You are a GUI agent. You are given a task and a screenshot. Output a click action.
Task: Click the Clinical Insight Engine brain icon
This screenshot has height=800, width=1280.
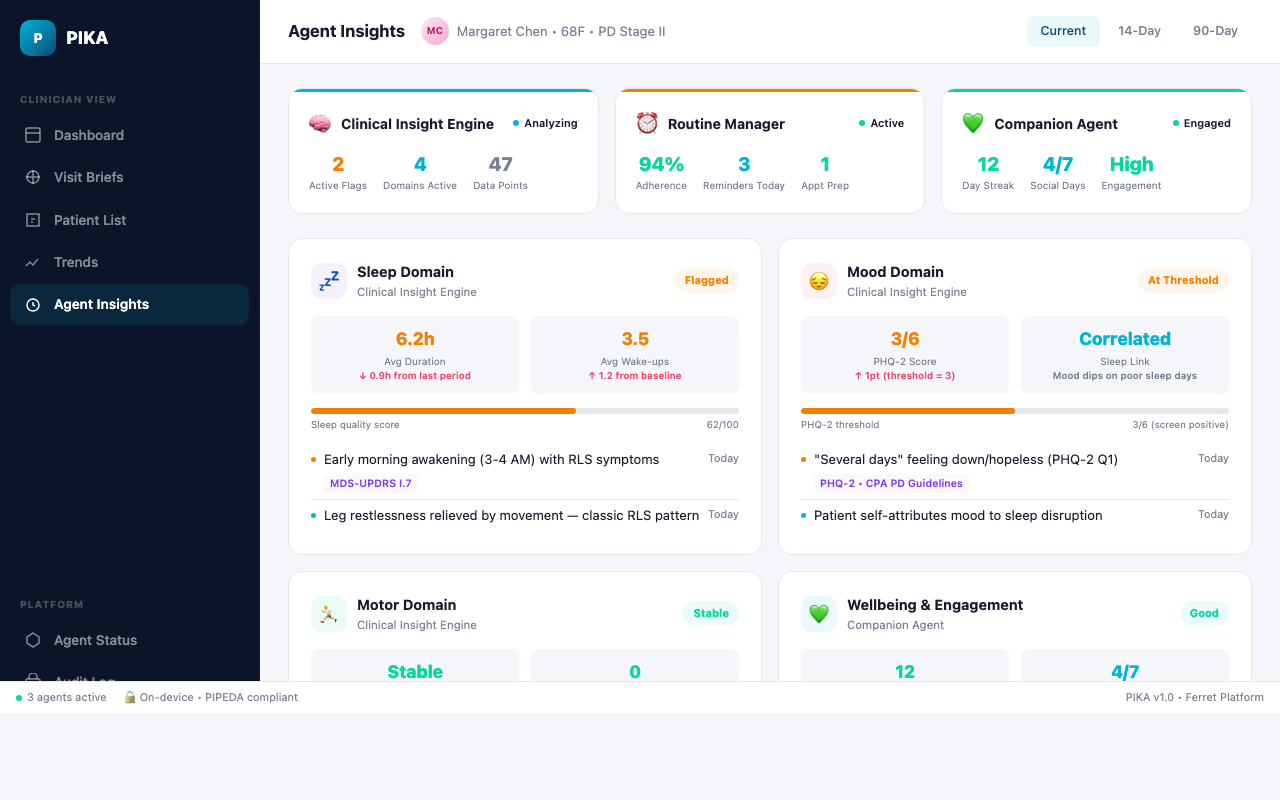pos(319,123)
